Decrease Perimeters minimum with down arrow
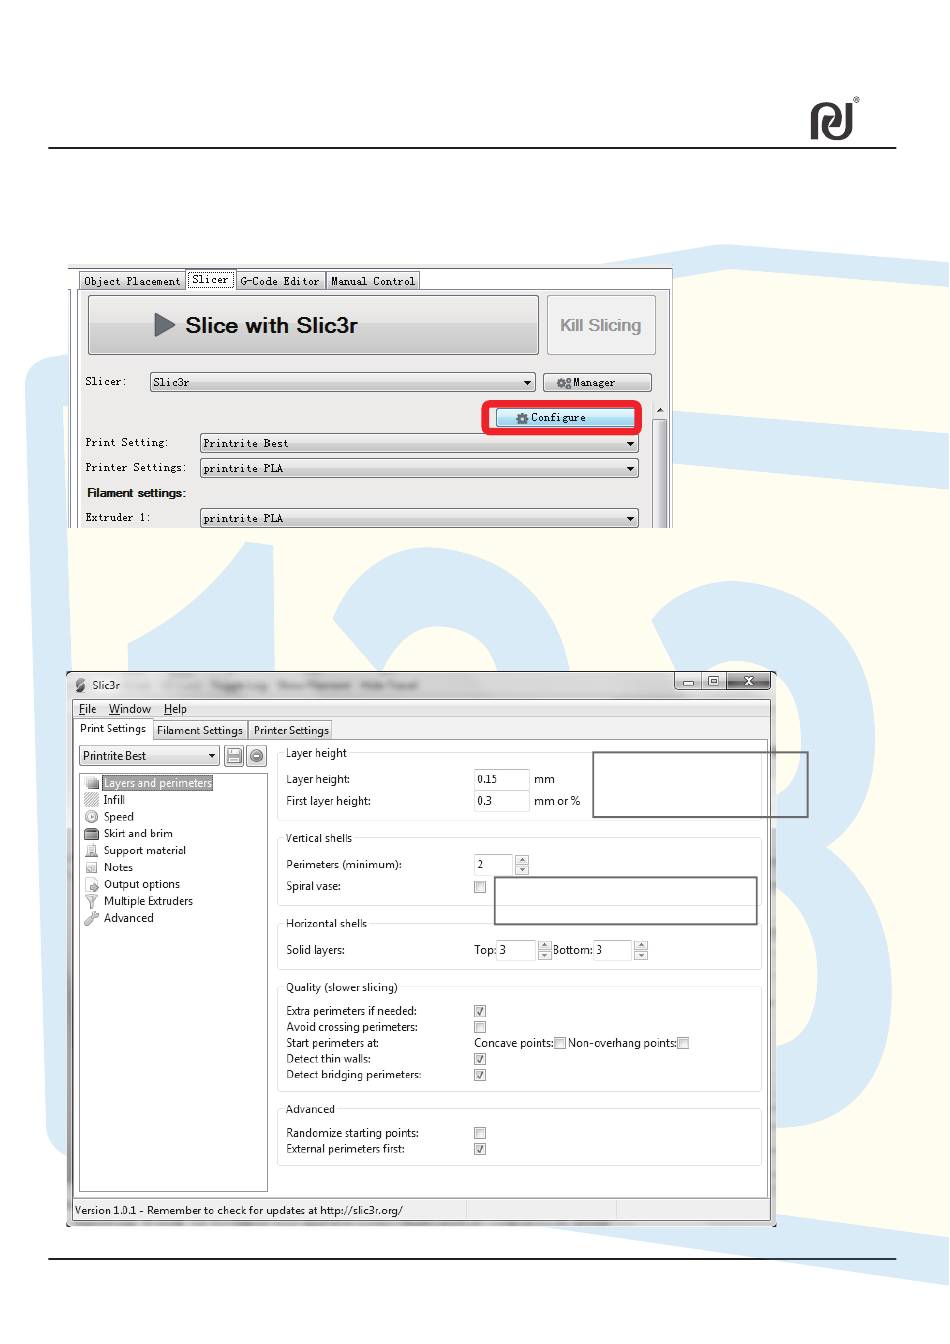Image resolution: width=950 pixels, height=1344 pixels. click(x=522, y=869)
